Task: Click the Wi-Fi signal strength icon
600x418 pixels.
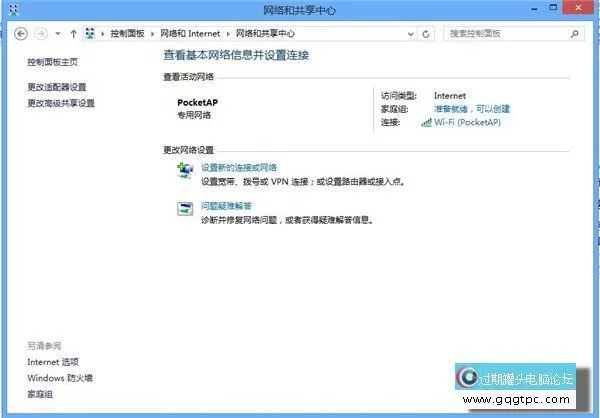Action: 426,123
